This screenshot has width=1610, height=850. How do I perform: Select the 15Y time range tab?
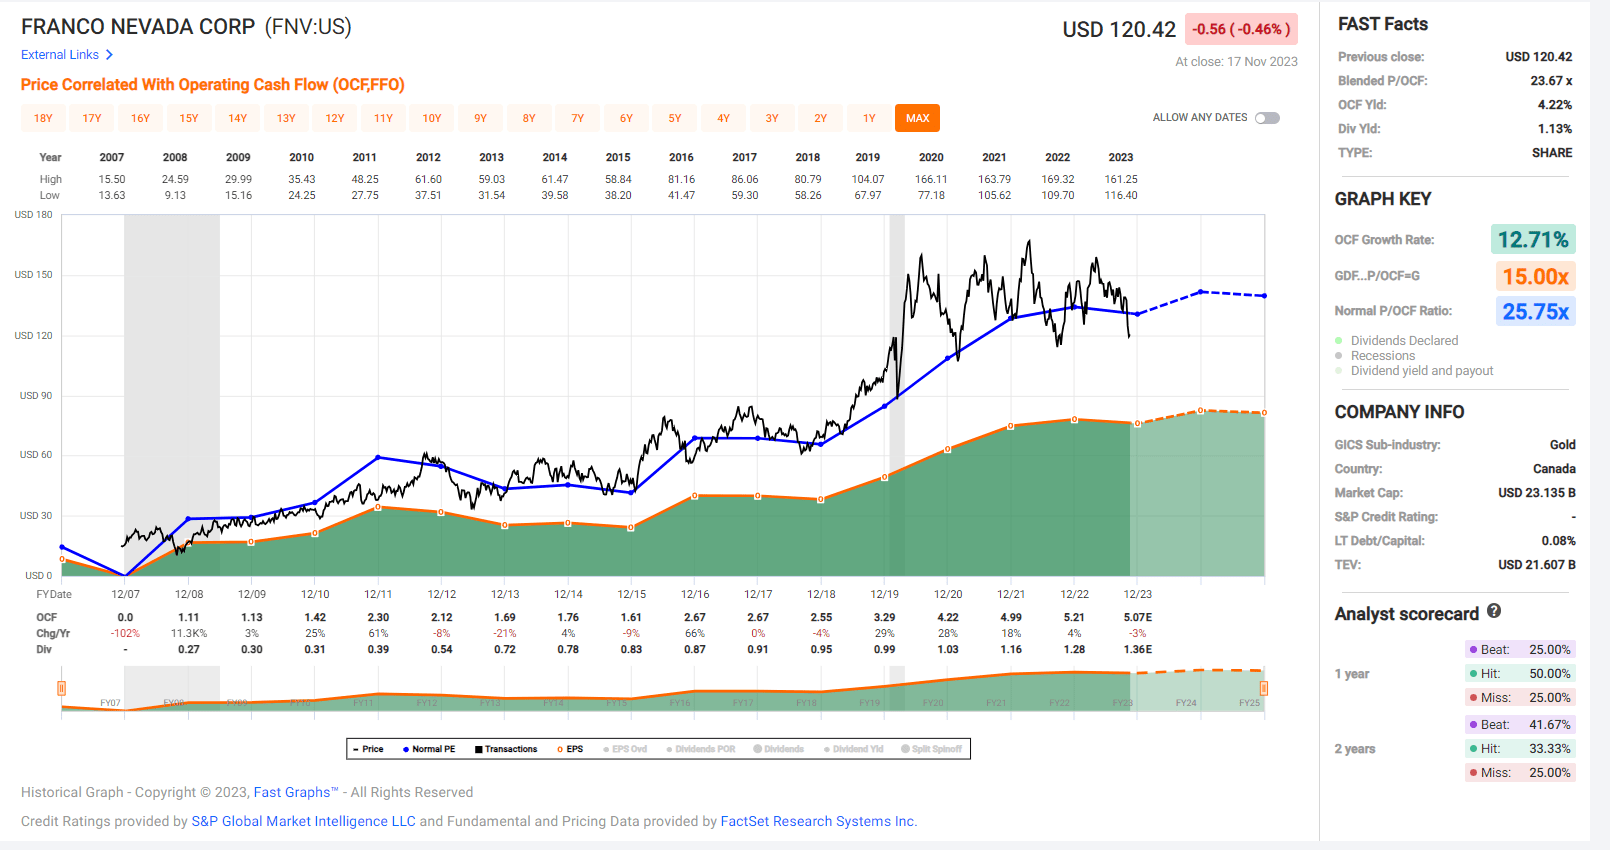(x=189, y=118)
